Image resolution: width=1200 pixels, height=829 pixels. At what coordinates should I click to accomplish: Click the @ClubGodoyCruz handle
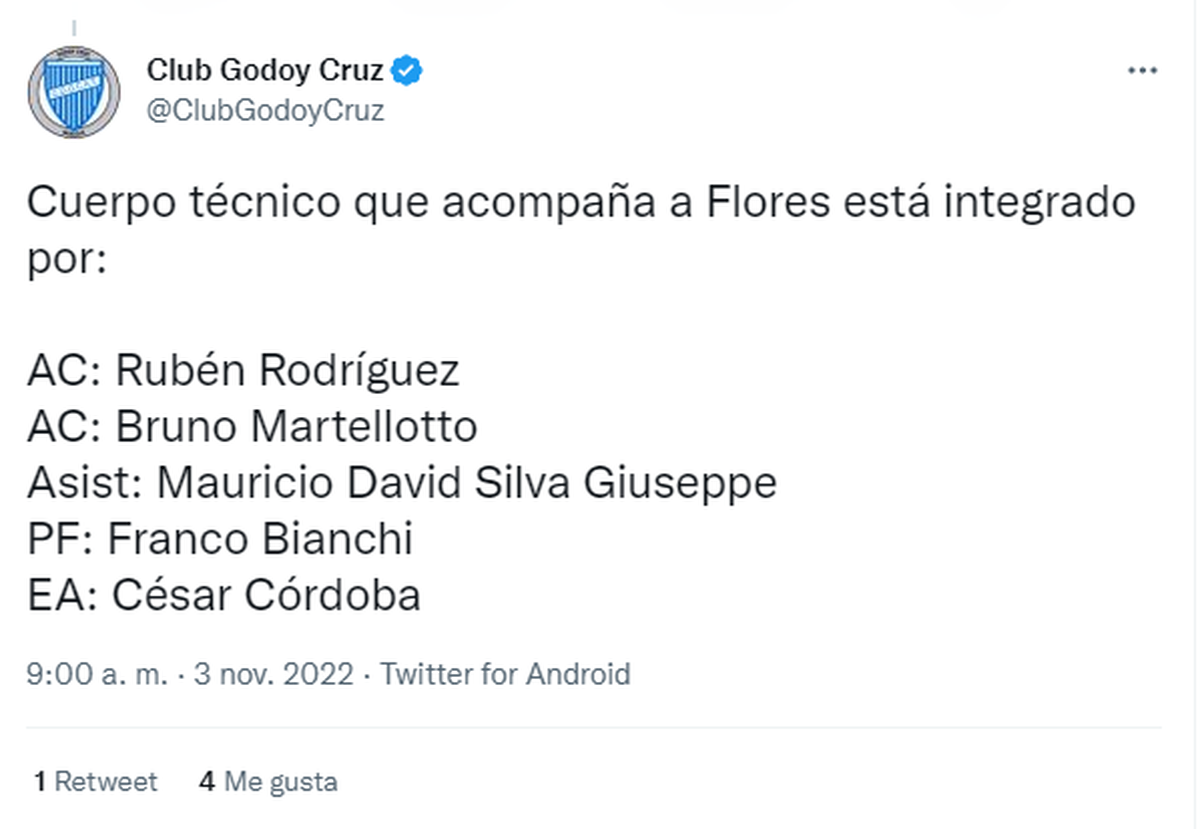tap(265, 110)
